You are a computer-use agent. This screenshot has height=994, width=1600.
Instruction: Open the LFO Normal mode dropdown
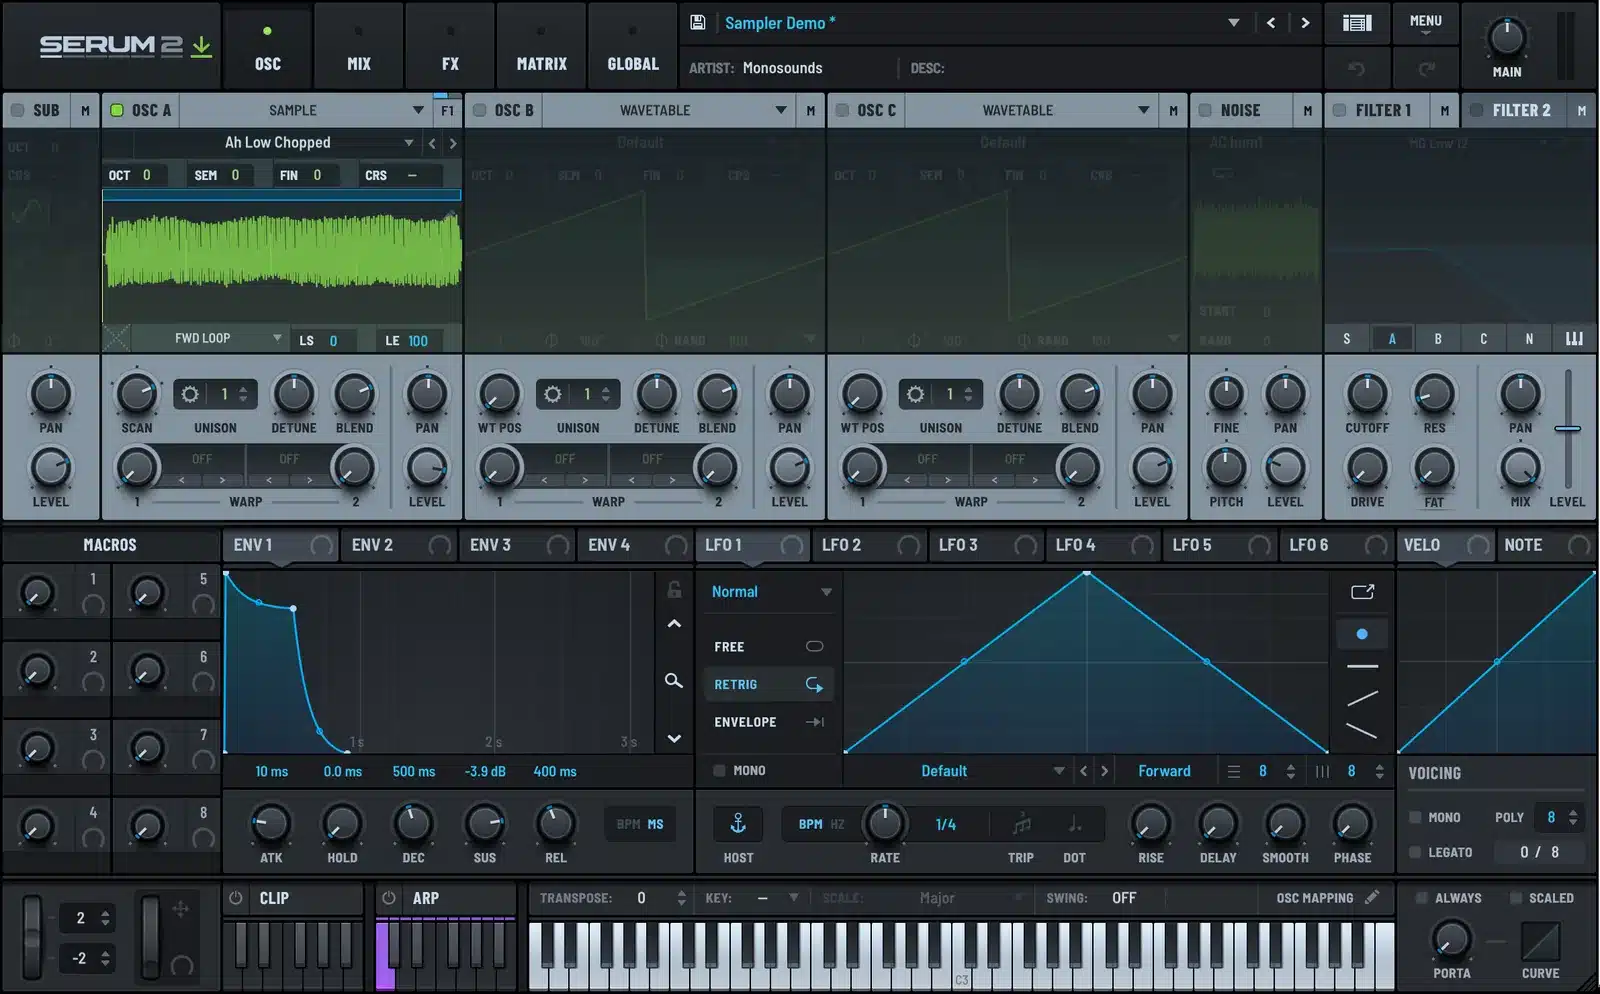(770, 592)
